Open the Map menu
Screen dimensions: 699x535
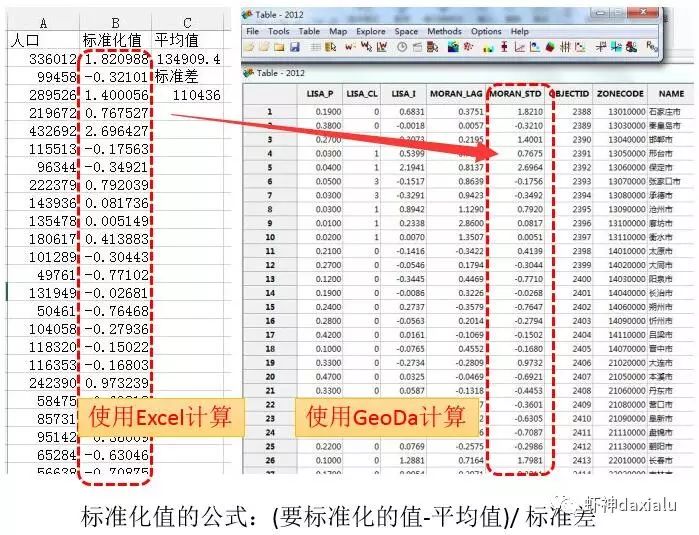click(x=338, y=31)
